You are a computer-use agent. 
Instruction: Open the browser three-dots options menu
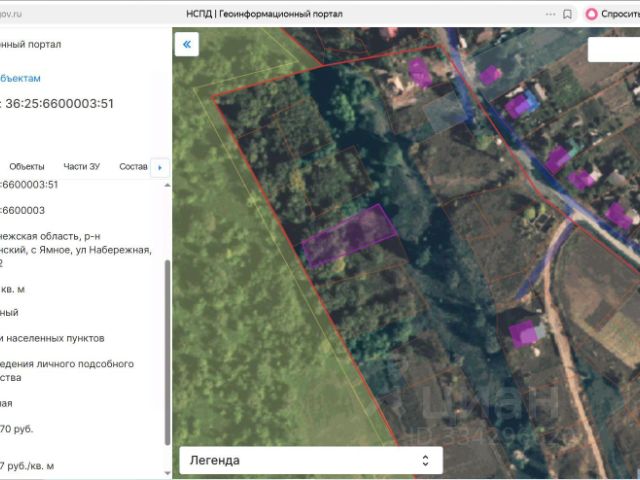point(550,14)
